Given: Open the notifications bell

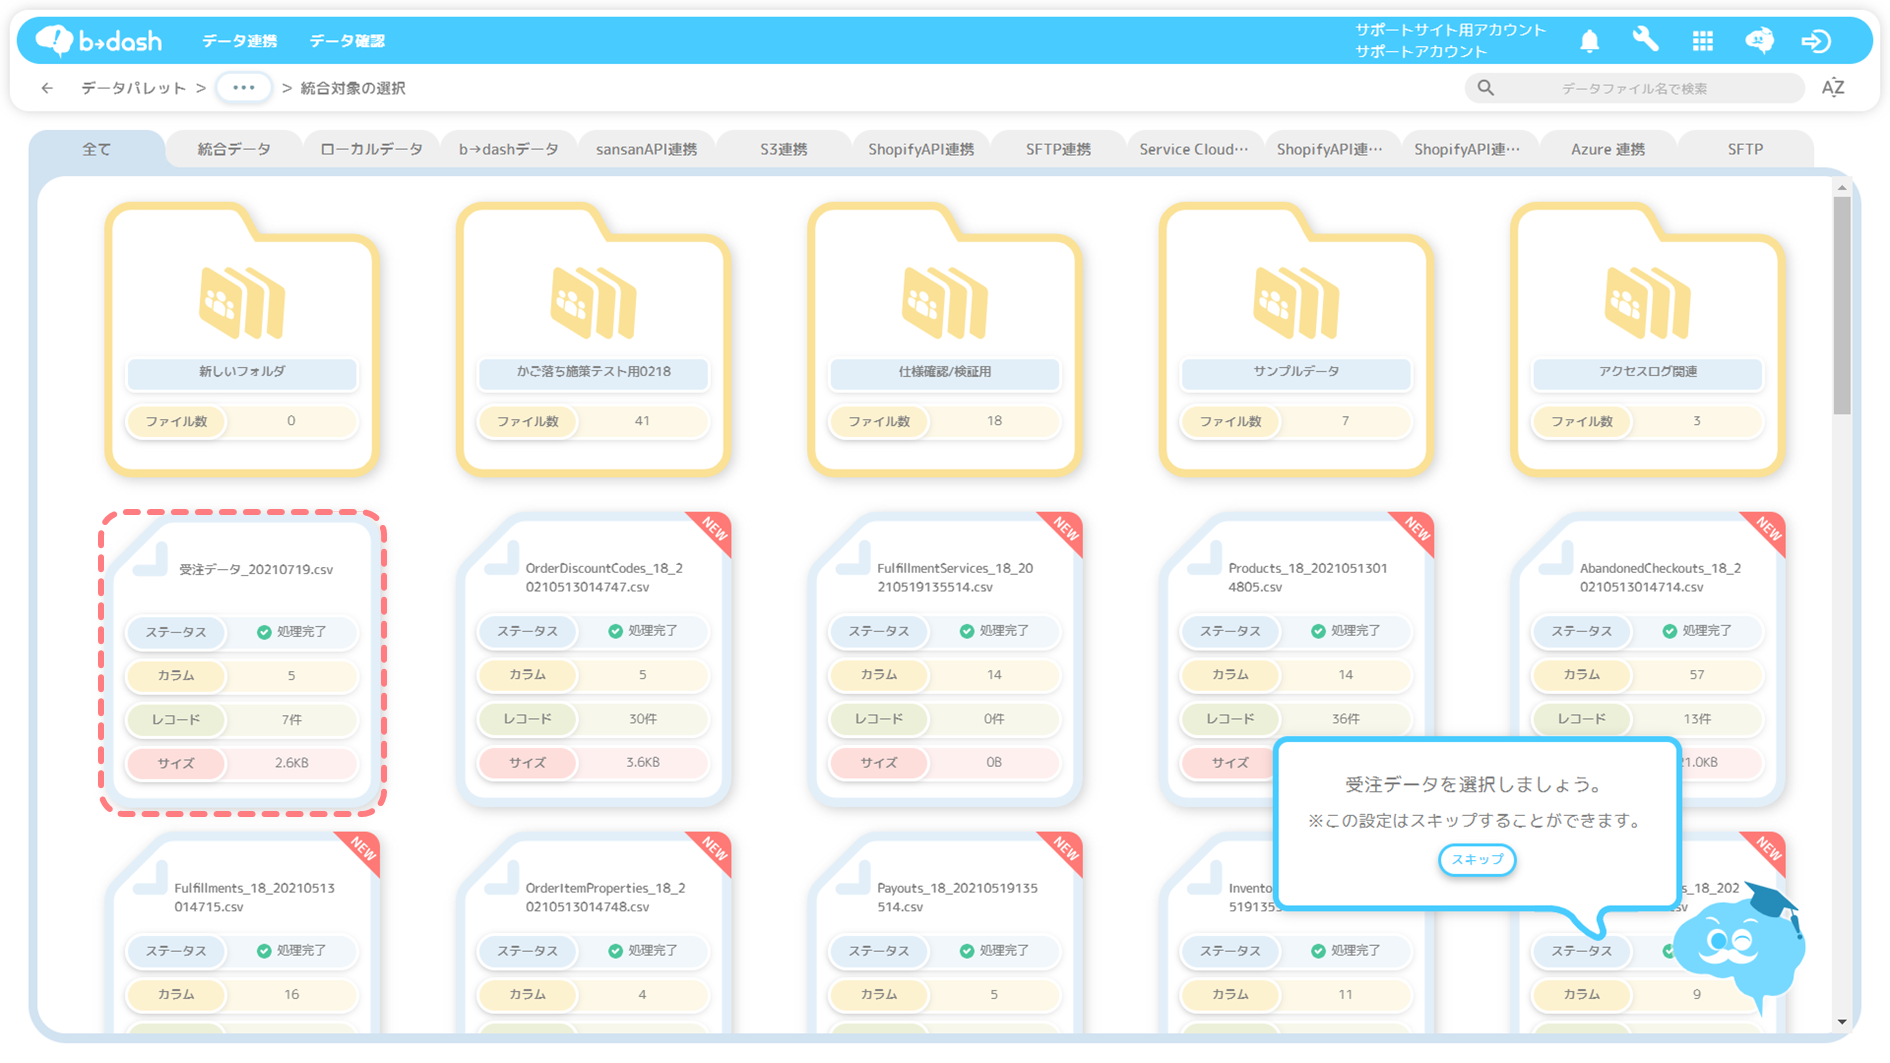Looking at the screenshot, I should pos(1589,41).
